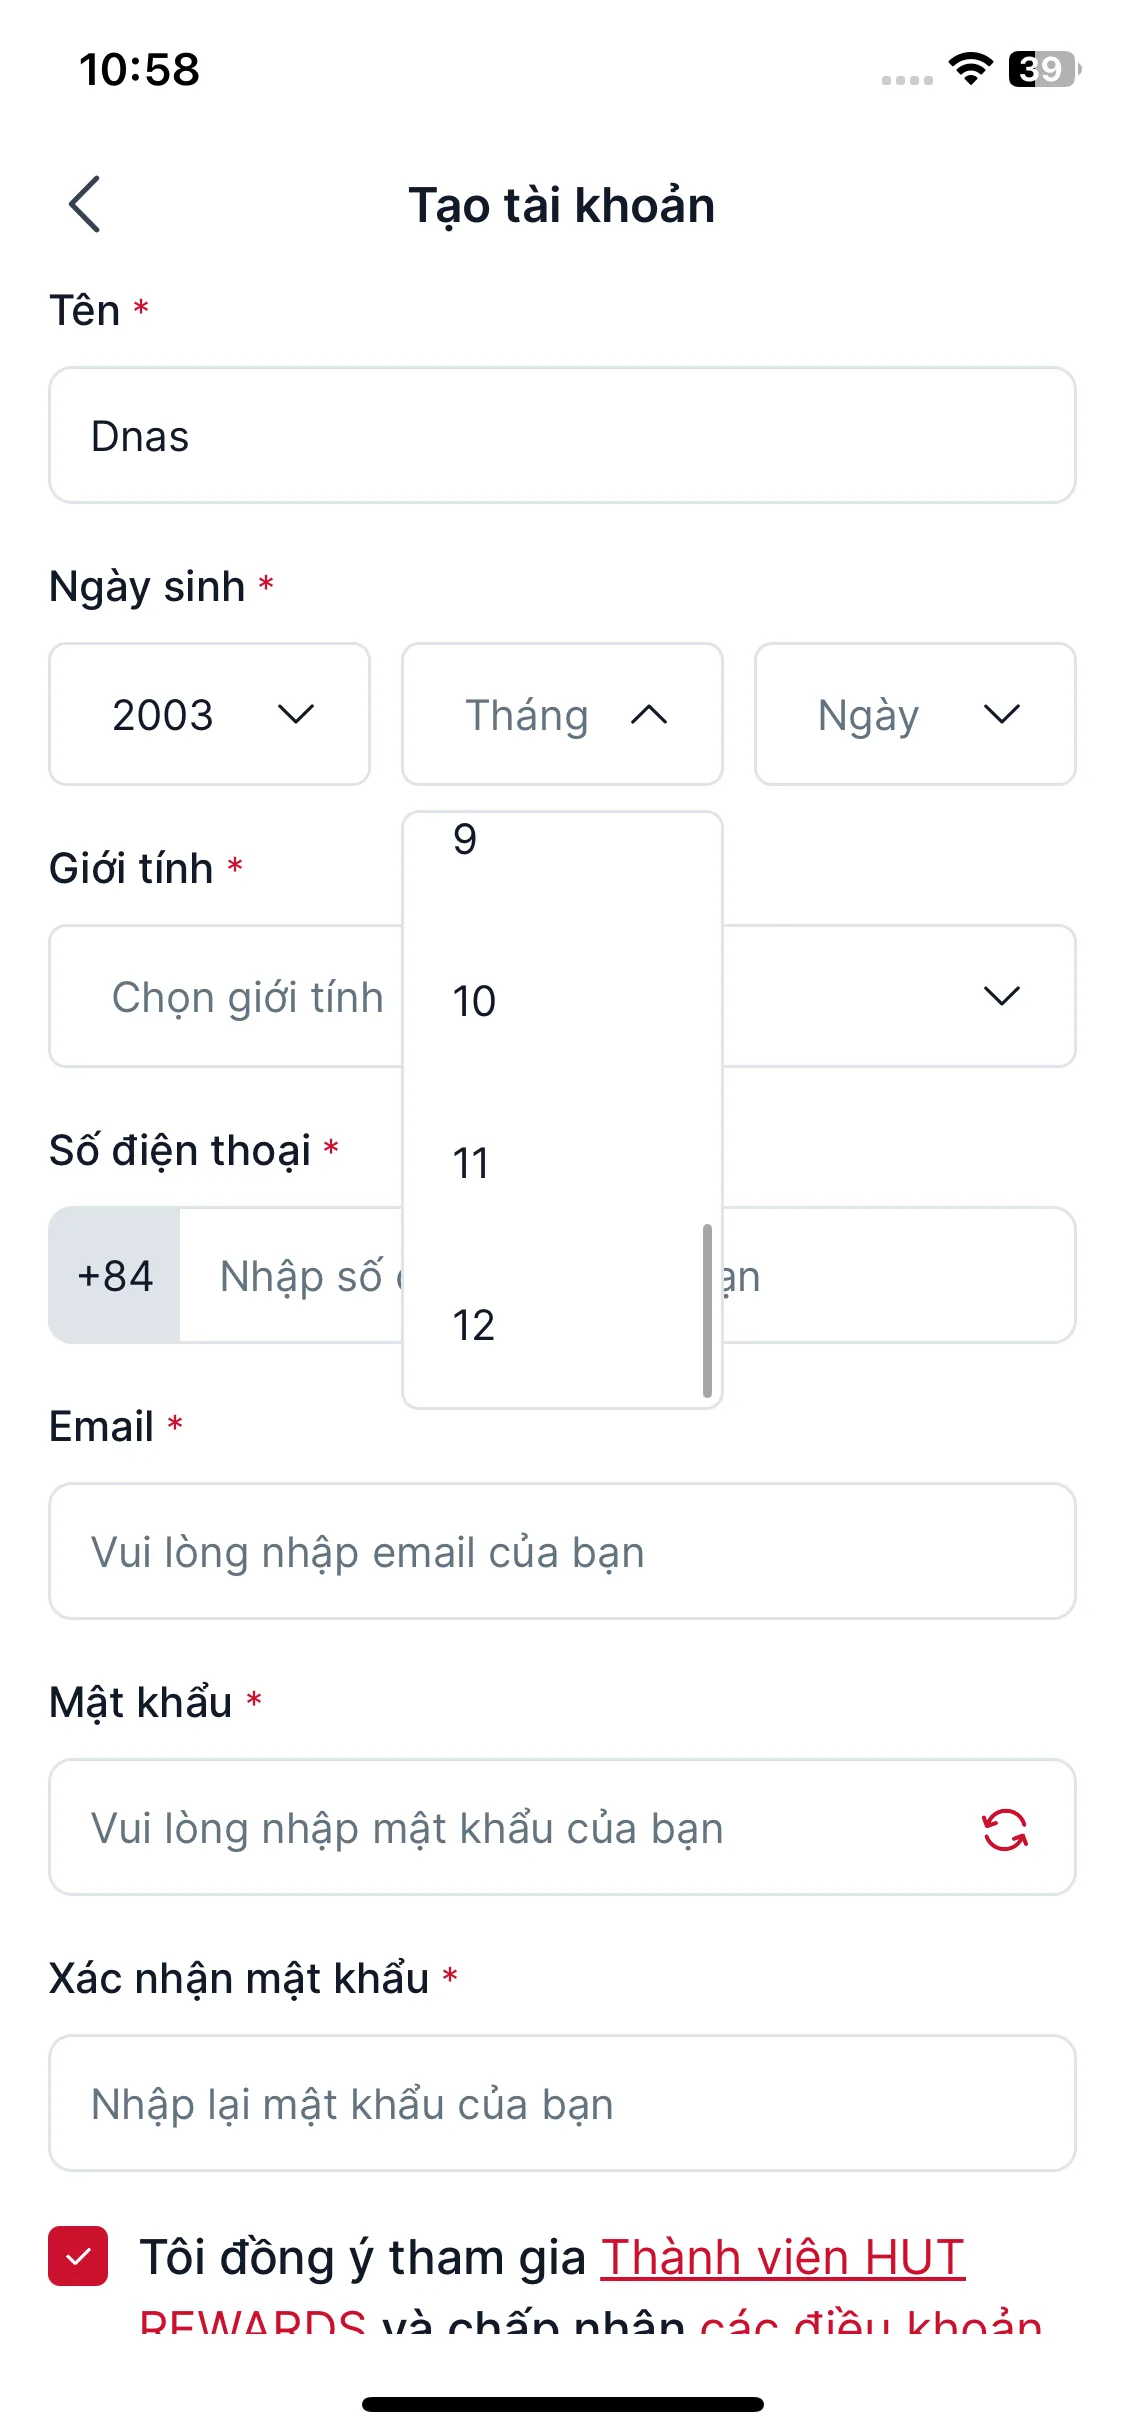The height and width of the screenshot is (2436, 1125).
Task: Select month 10 from the list
Action: (x=474, y=1001)
